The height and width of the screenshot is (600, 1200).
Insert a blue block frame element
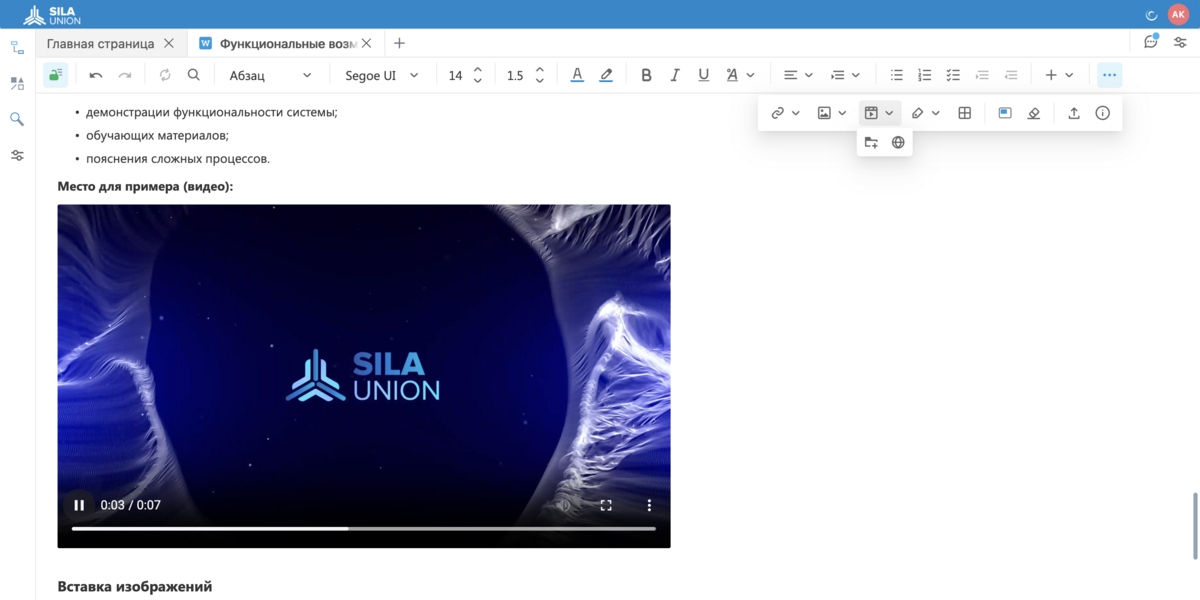click(x=1005, y=113)
